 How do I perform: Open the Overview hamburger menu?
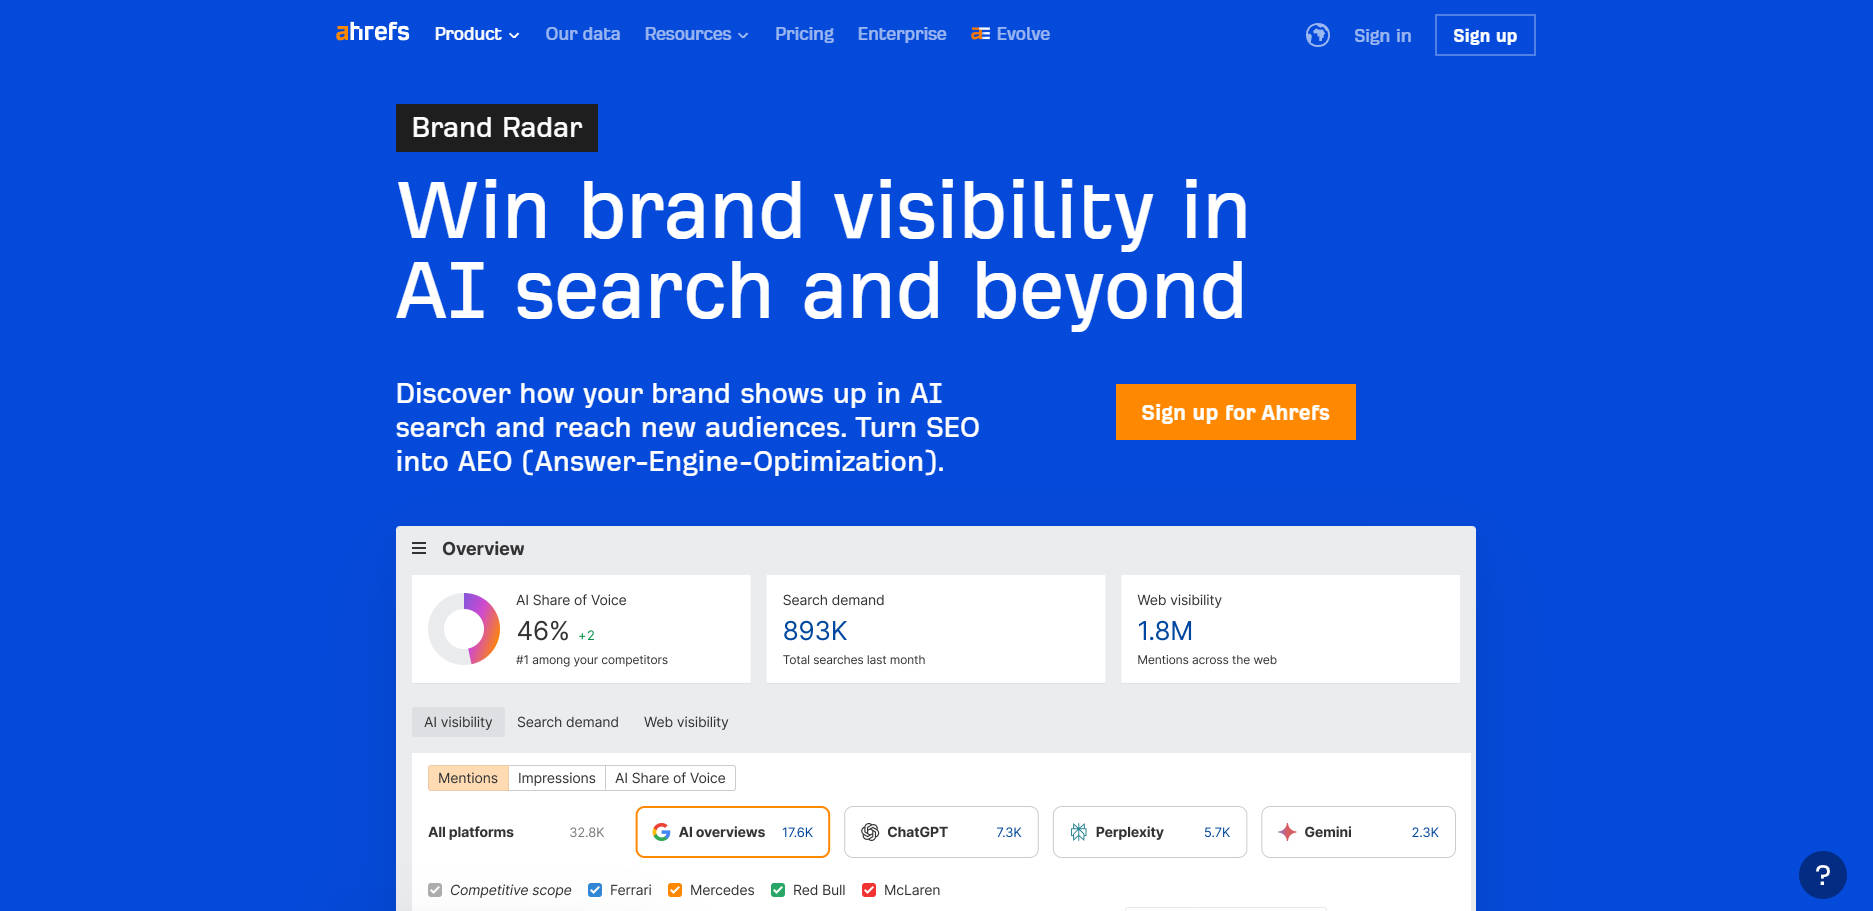tap(419, 548)
